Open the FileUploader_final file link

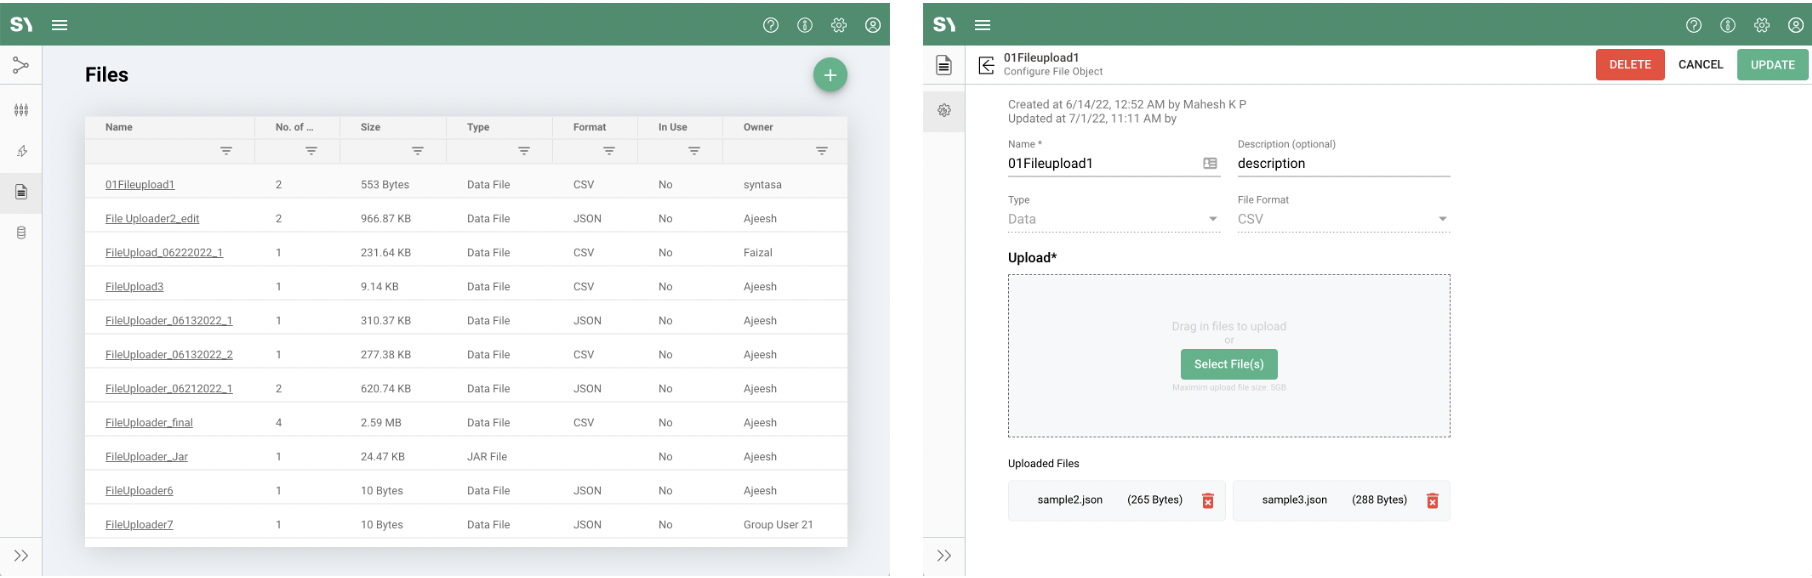click(149, 423)
